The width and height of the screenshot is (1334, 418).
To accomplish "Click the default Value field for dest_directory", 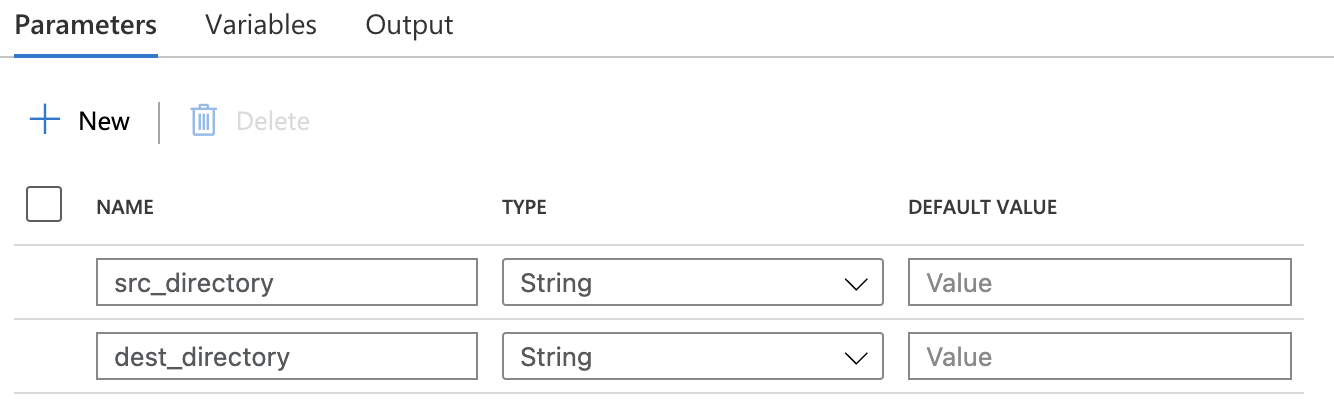I will tap(1099, 357).
